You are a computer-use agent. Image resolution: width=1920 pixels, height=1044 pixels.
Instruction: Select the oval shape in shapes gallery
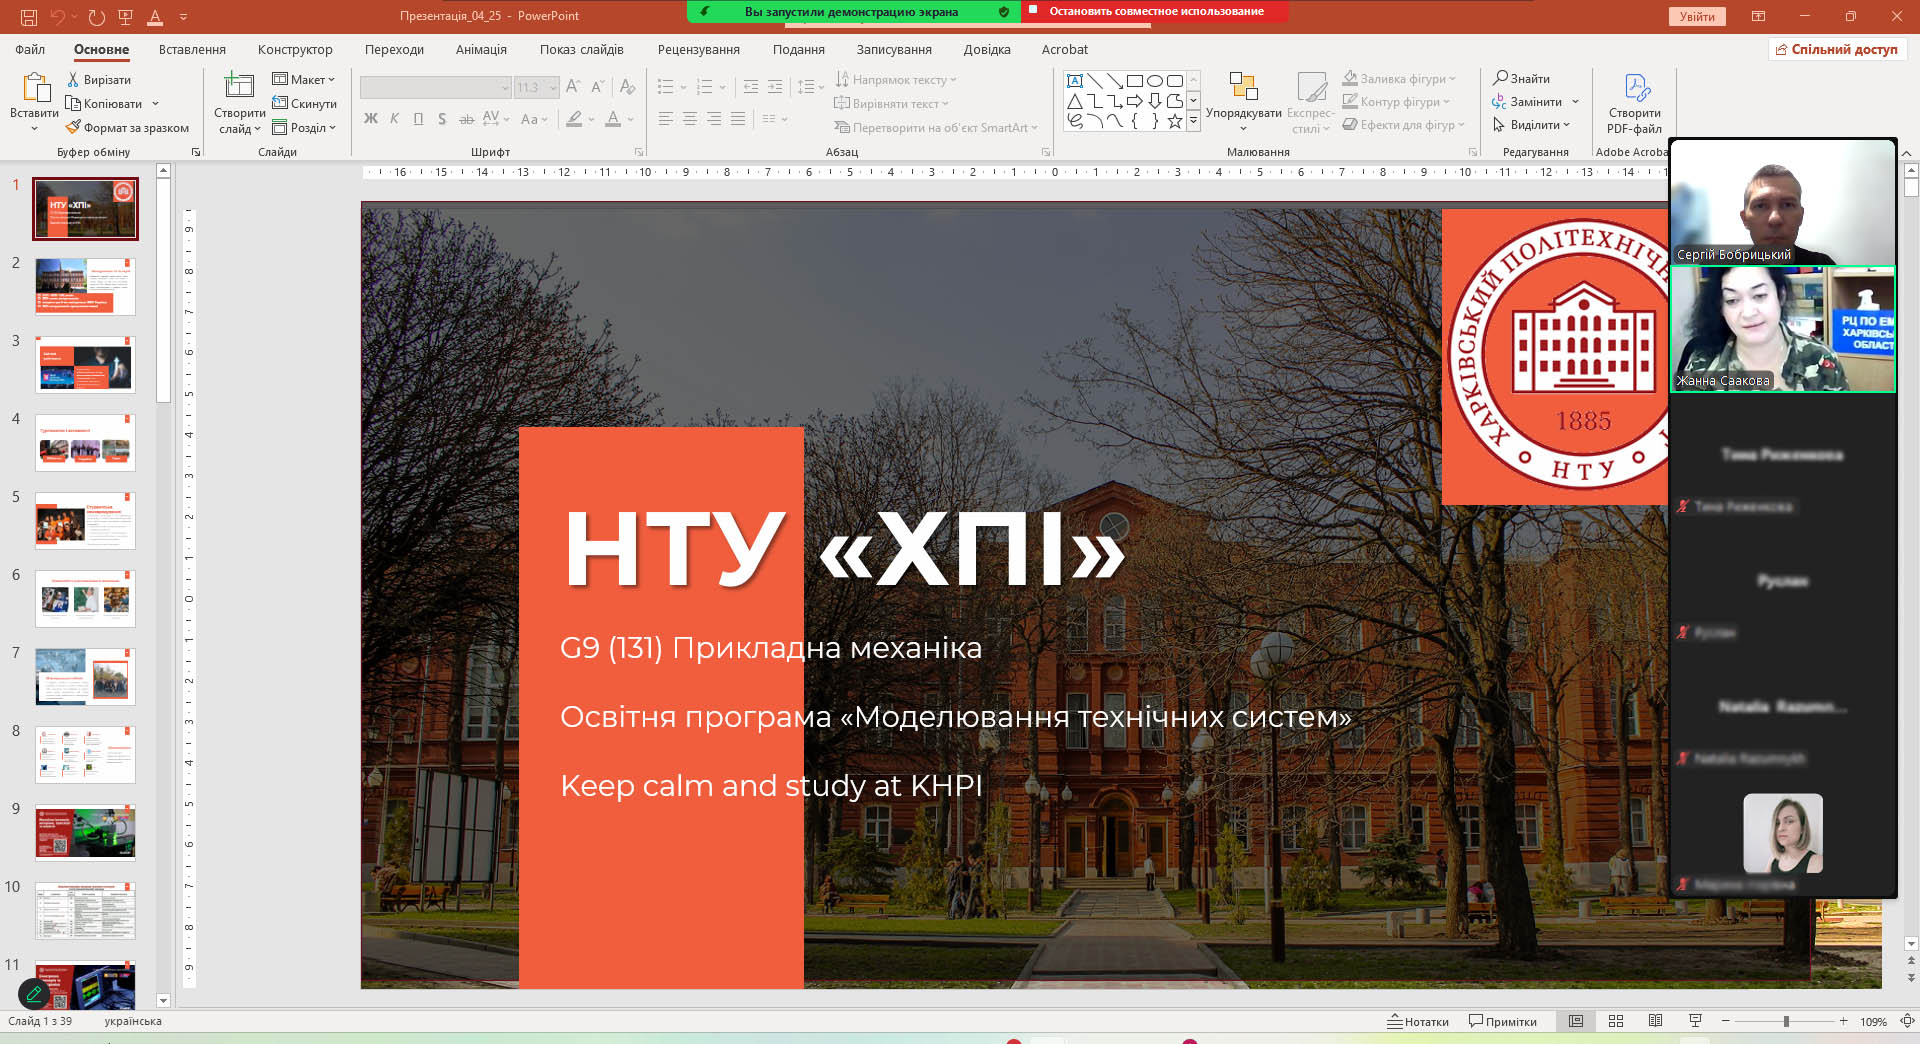click(x=1154, y=81)
